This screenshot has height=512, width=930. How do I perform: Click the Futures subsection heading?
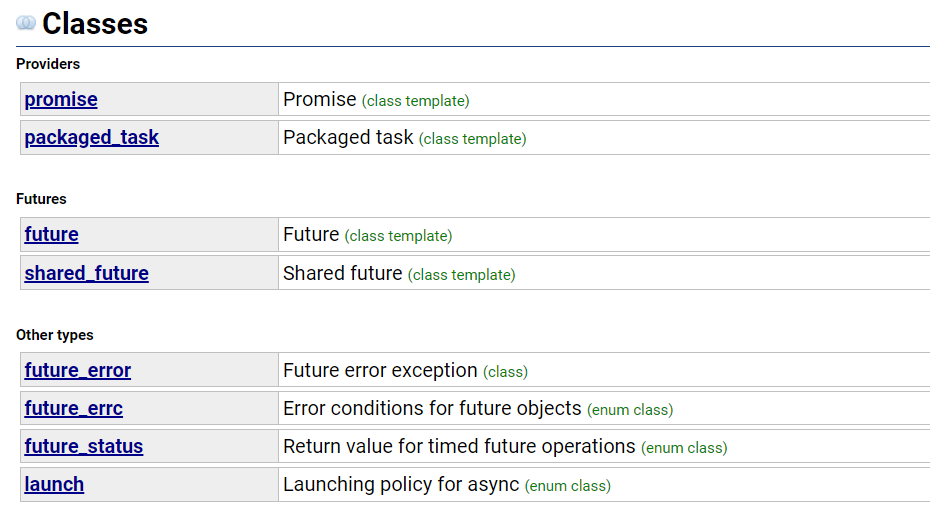pos(41,199)
